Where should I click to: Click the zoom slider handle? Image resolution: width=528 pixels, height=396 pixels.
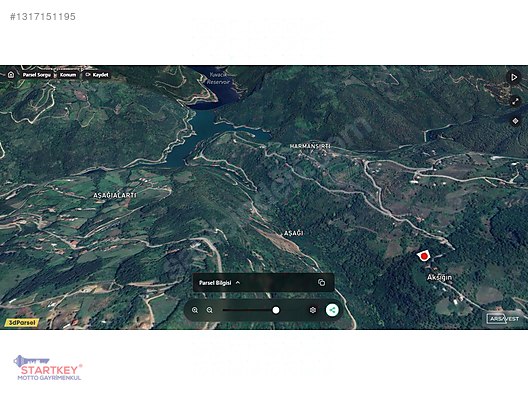tap(276, 310)
